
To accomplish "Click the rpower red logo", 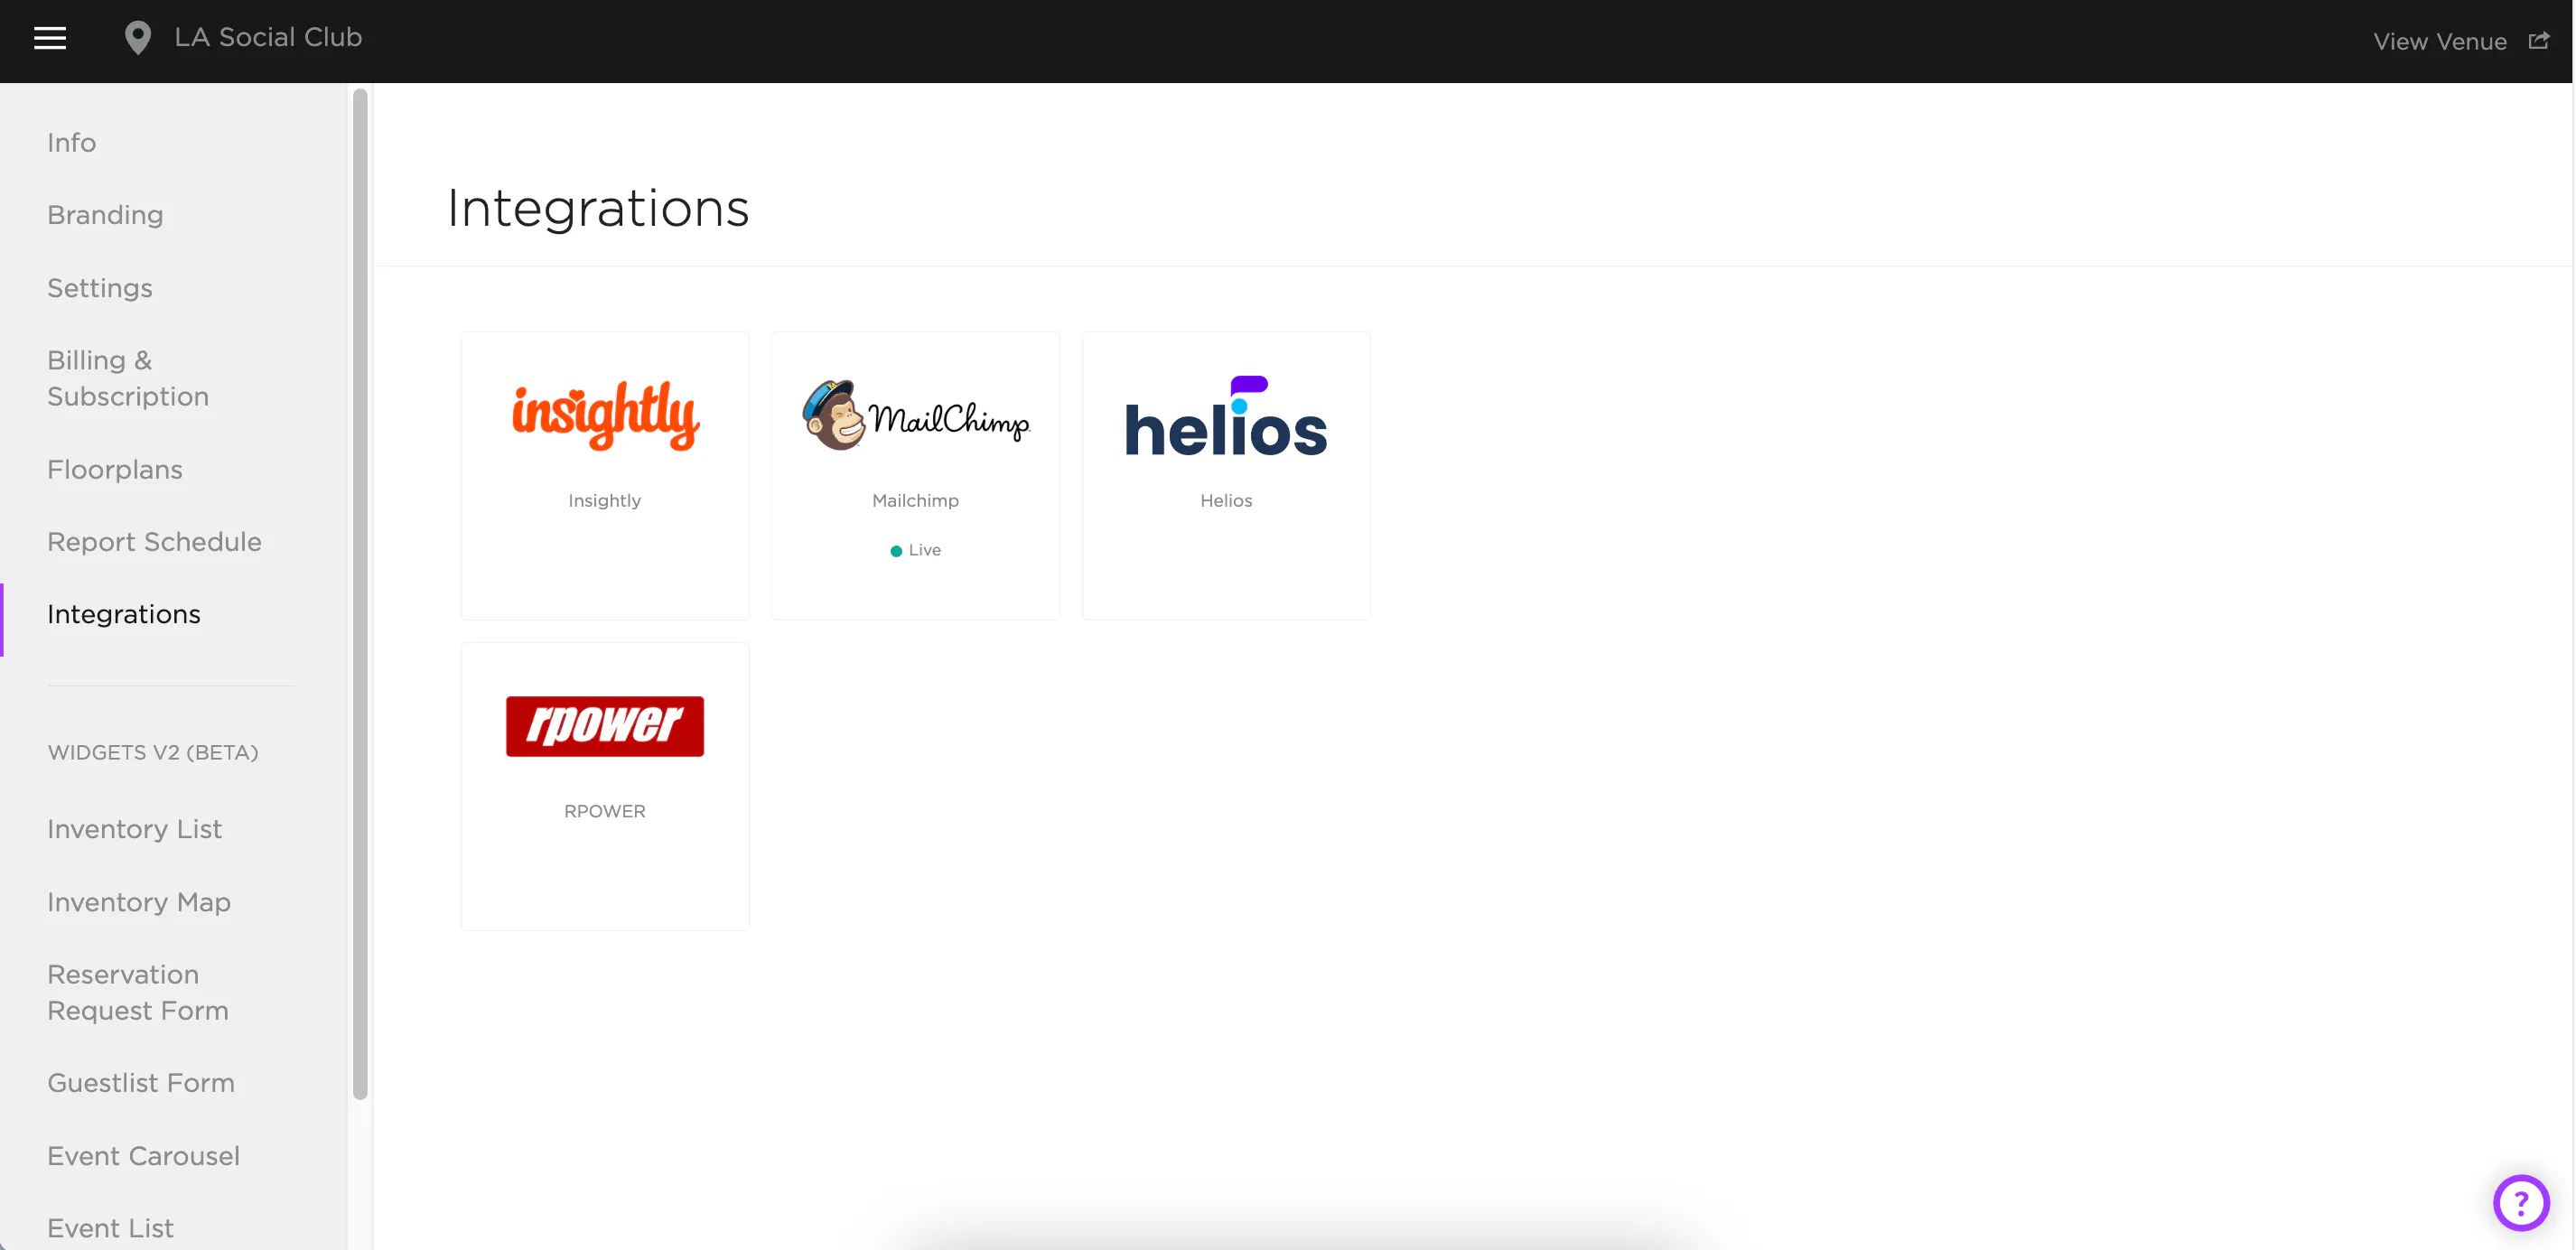I will [x=605, y=726].
